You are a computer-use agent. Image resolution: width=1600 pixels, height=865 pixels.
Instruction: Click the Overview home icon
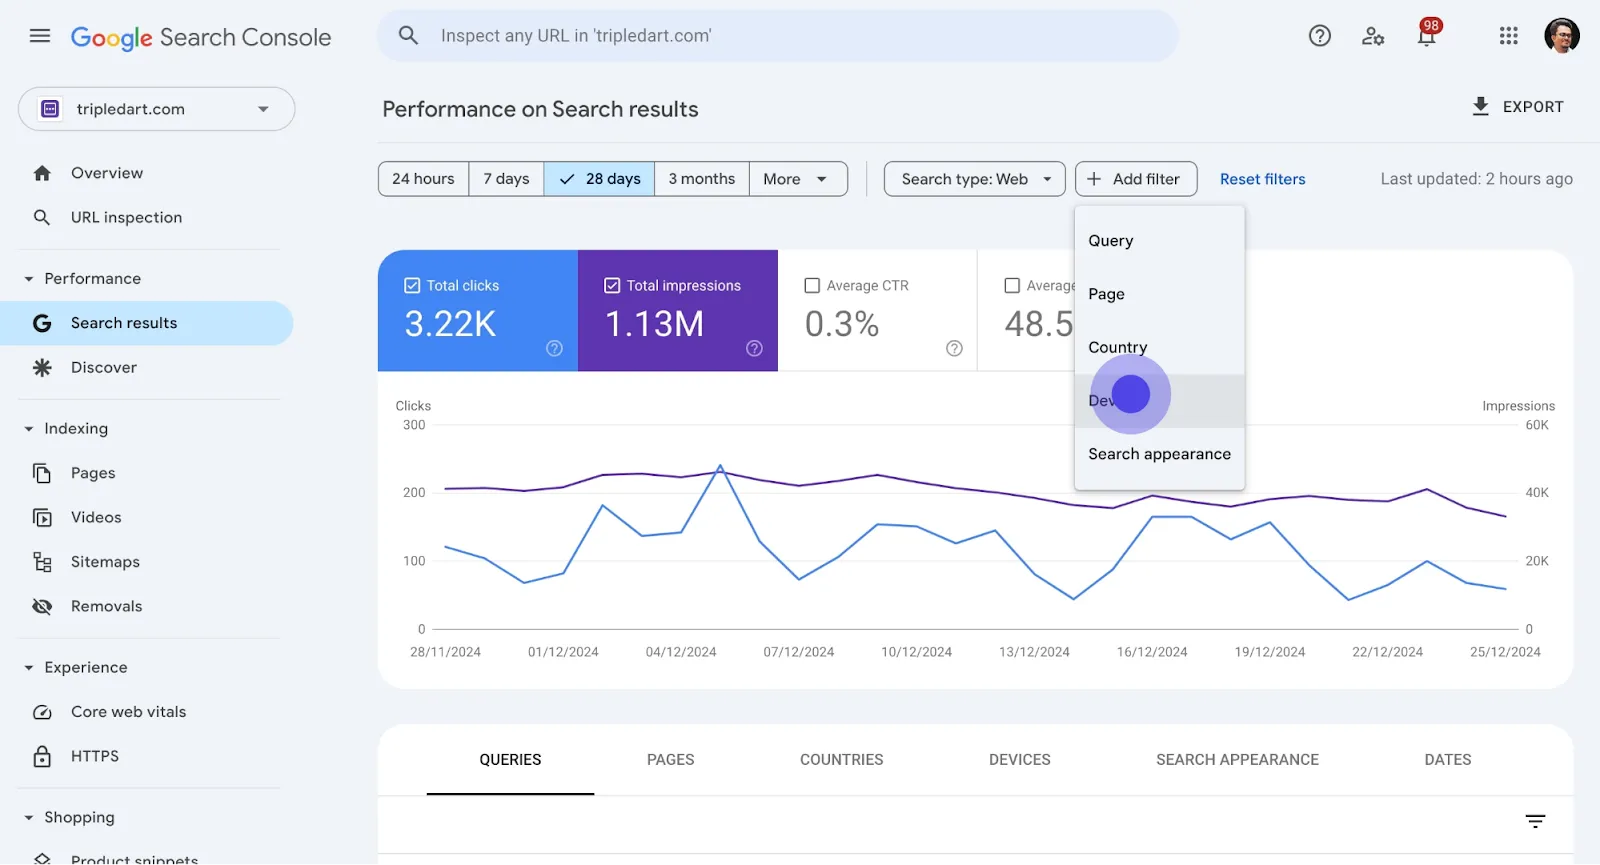point(42,173)
